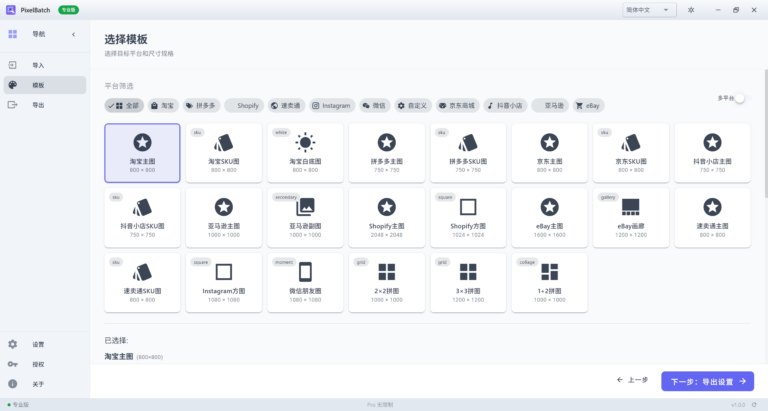Click the 专业版 badge in title bar
The image size is (768, 411).
point(68,10)
